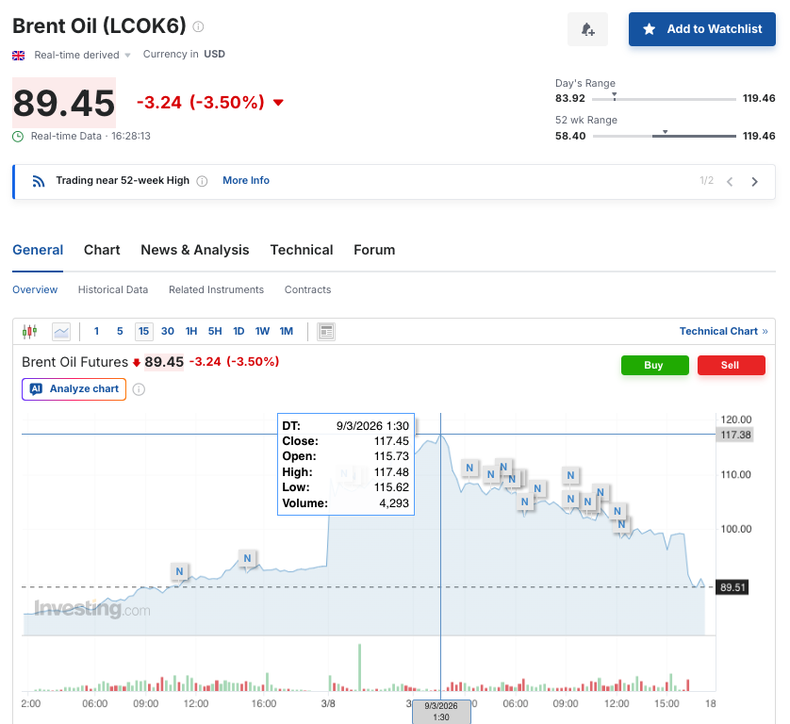Click the Brent Oil Futures chart title

tap(75, 362)
